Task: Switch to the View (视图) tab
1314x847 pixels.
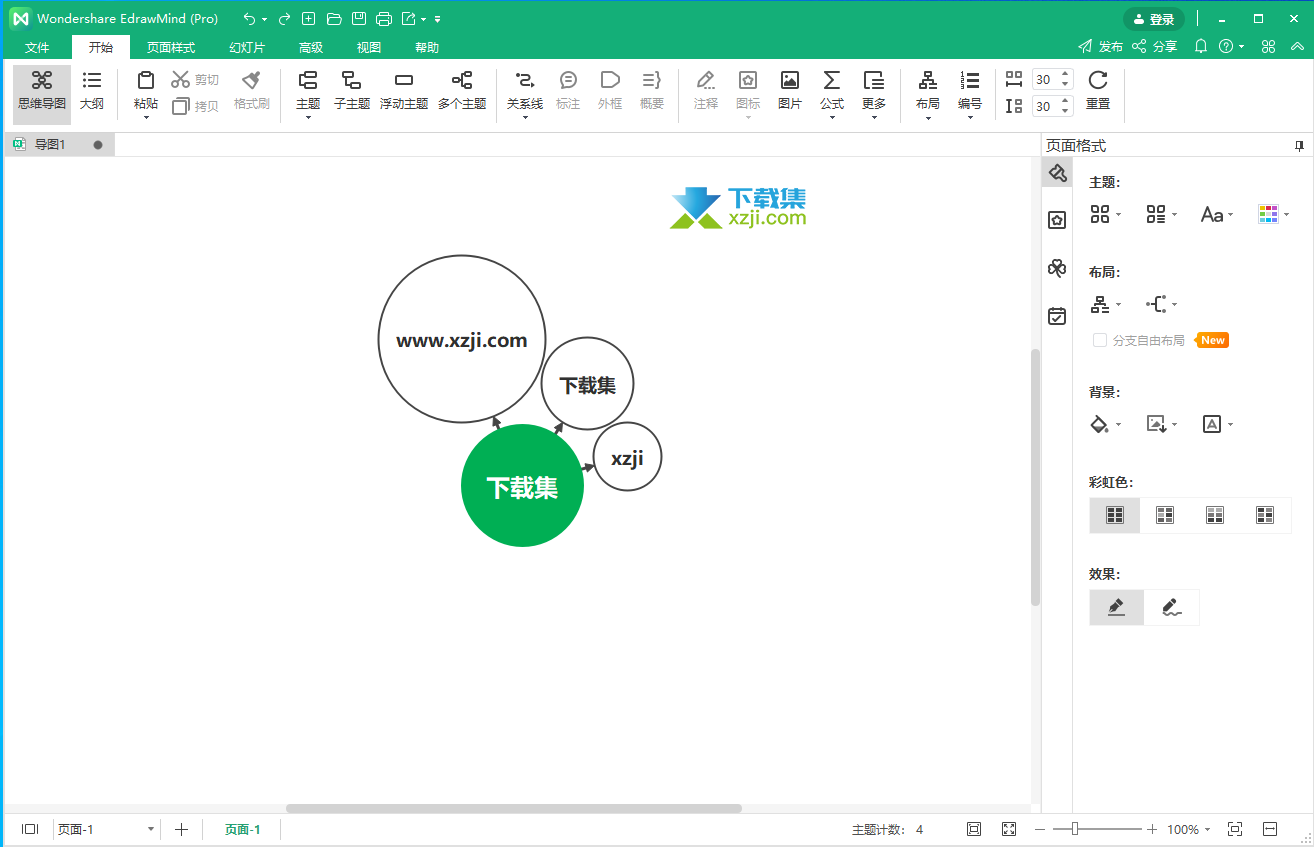Action: tap(369, 47)
